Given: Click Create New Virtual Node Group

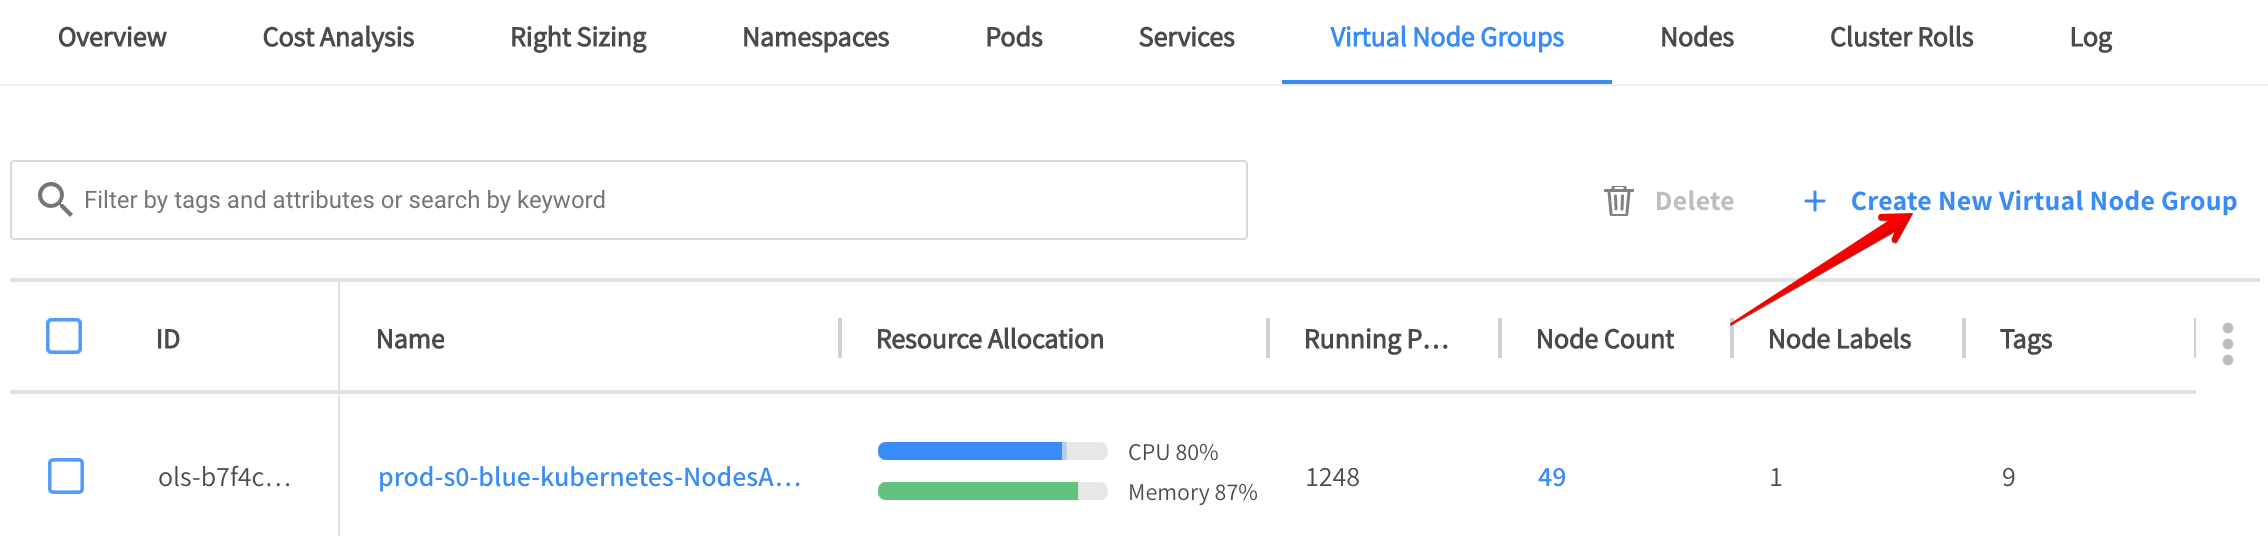Looking at the screenshot, I should [x=2043, y=201].
